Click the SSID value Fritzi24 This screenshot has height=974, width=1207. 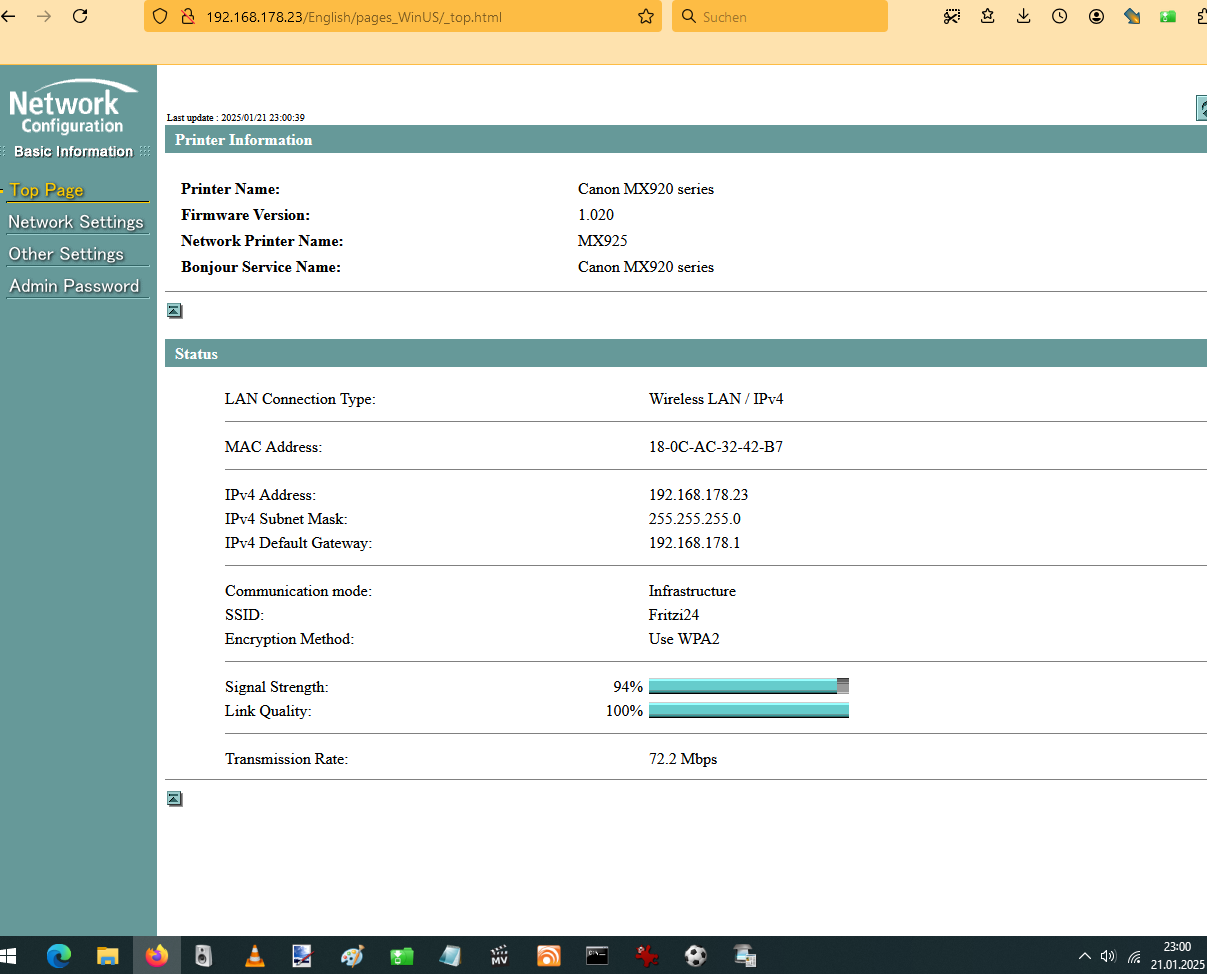[x=674, y=615]
